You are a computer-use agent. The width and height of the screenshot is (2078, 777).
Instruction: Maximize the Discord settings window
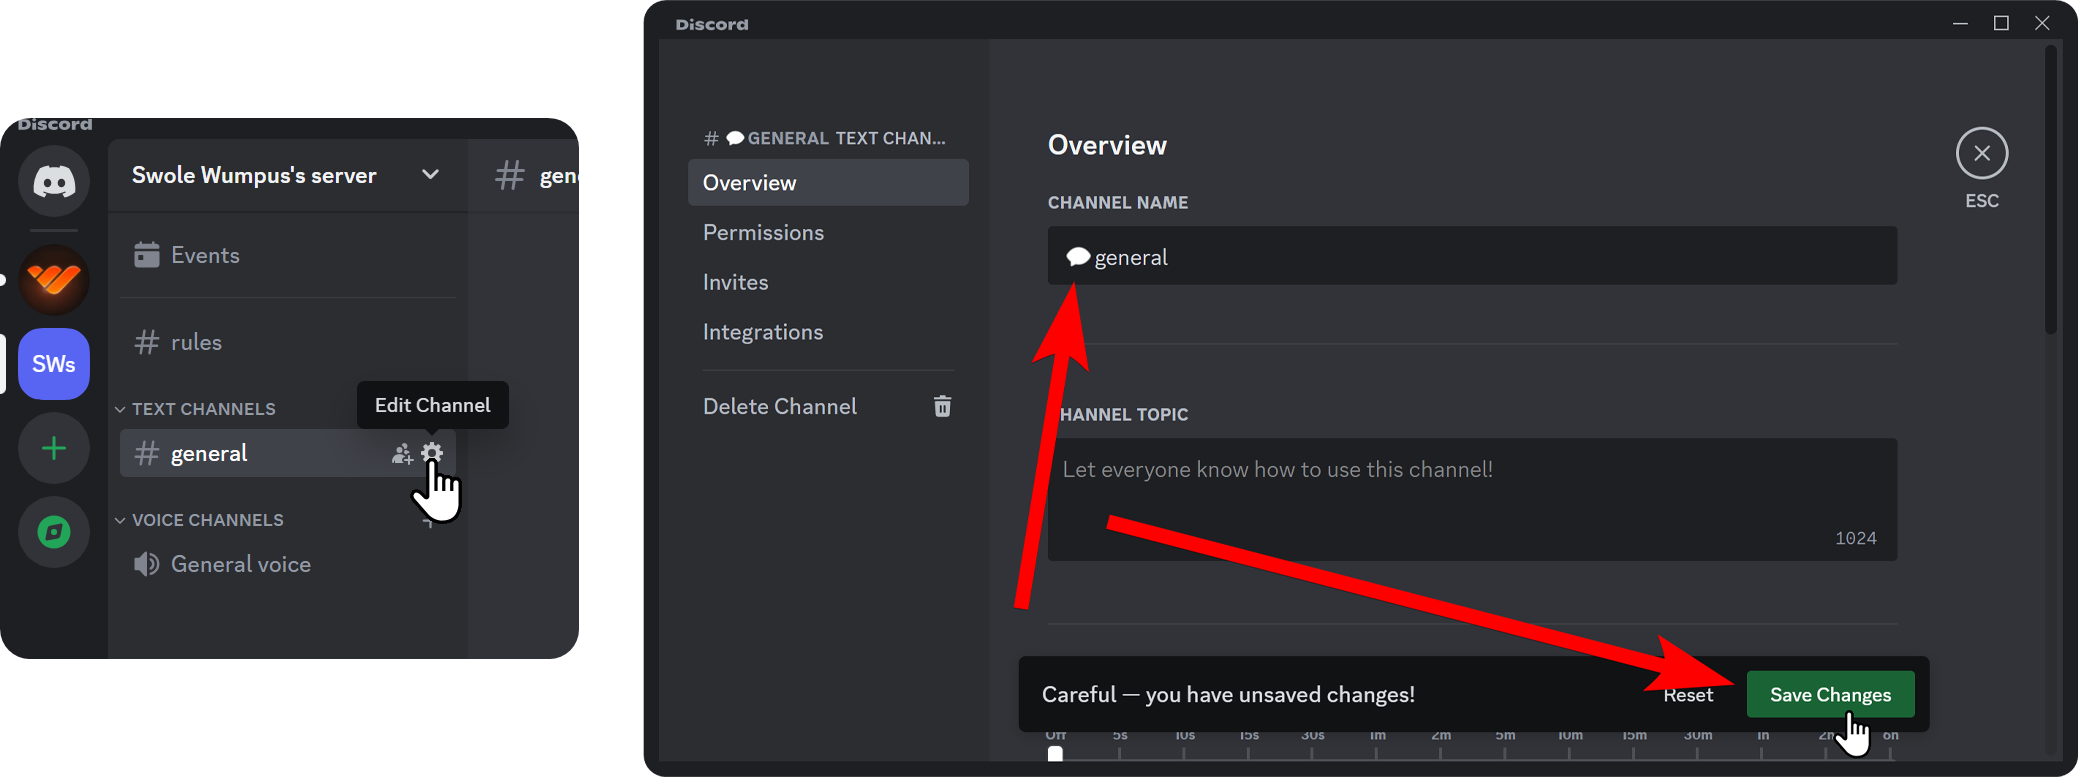coord(2001,23)
